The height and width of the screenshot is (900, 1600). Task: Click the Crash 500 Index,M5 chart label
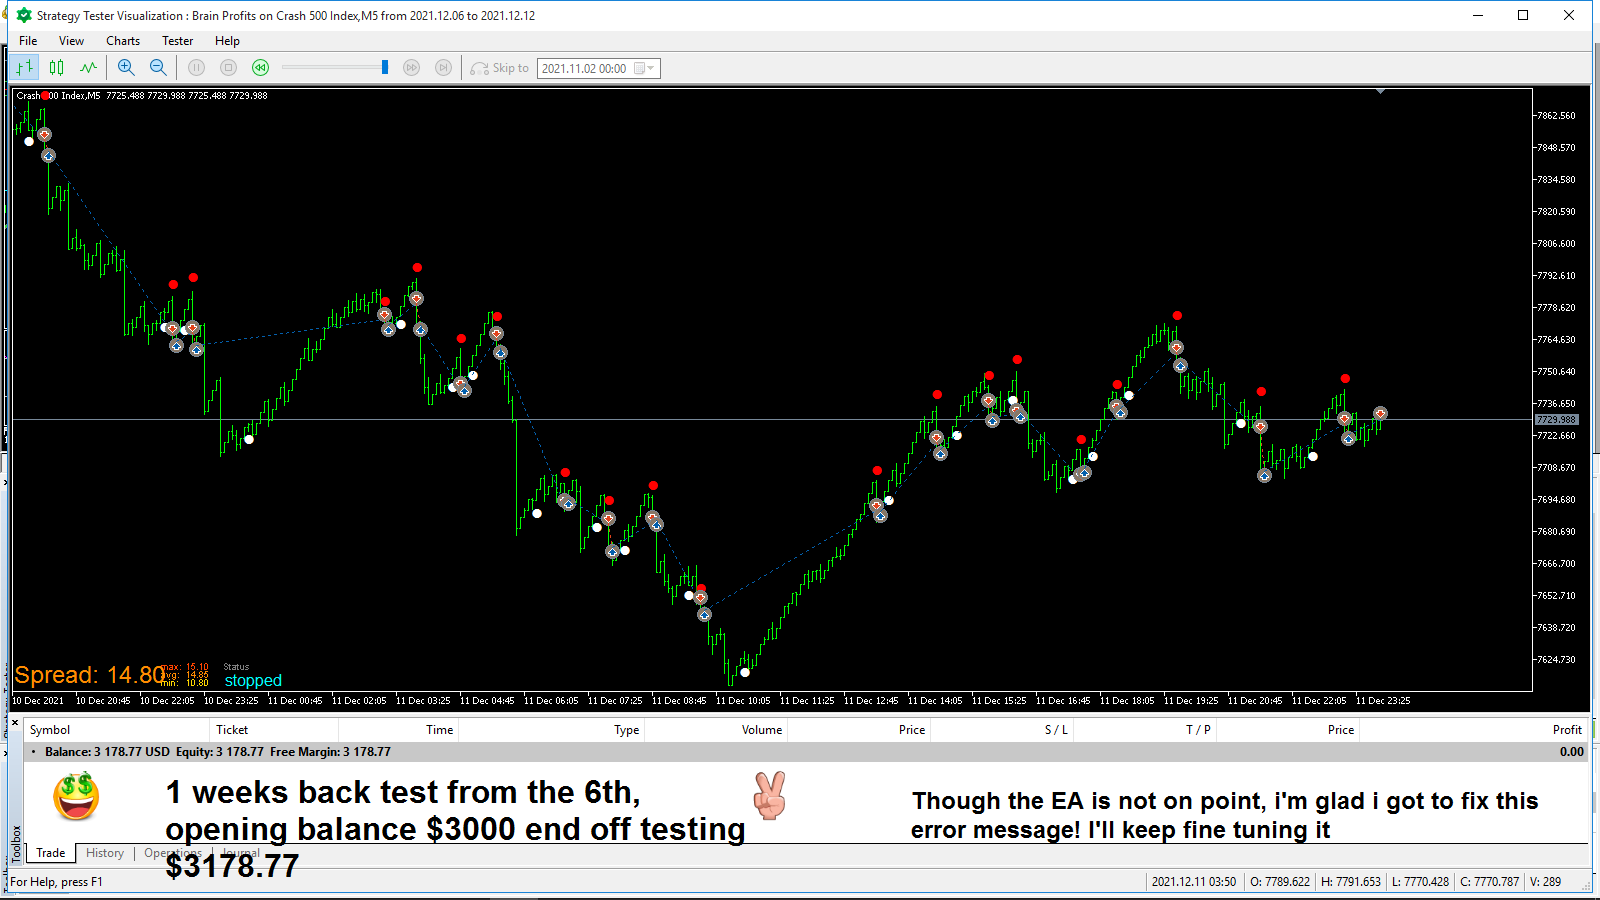(58, 96)
